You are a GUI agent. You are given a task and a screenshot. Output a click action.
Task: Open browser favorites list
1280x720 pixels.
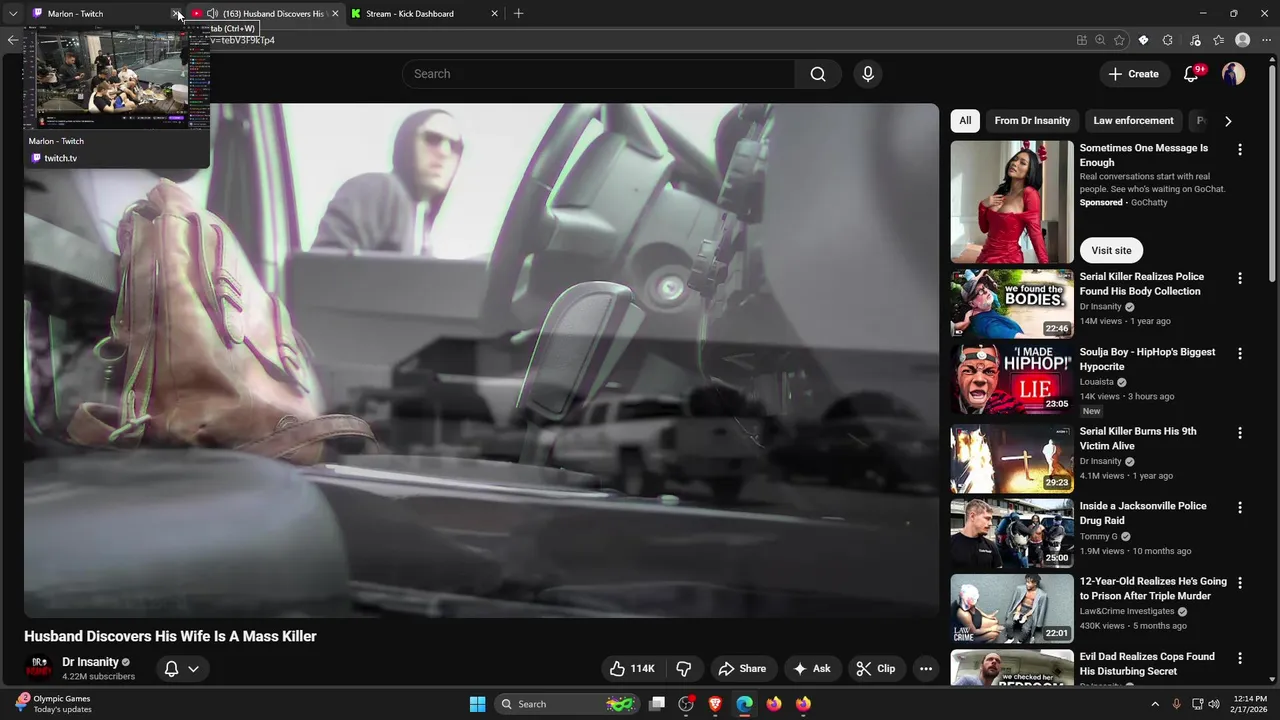[1218, 40]
